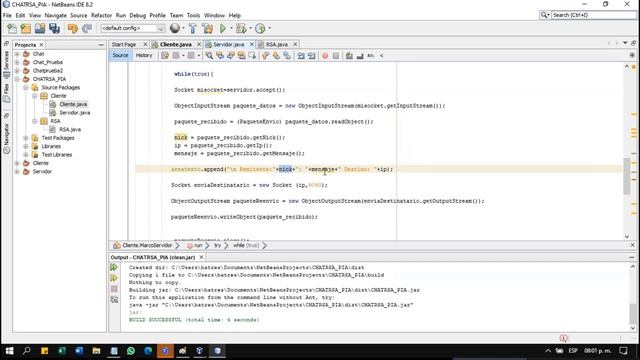This screenshot has height=360, width=640.
Task: Switch to the Servidor.java editor tab
Action: [229, 44]
